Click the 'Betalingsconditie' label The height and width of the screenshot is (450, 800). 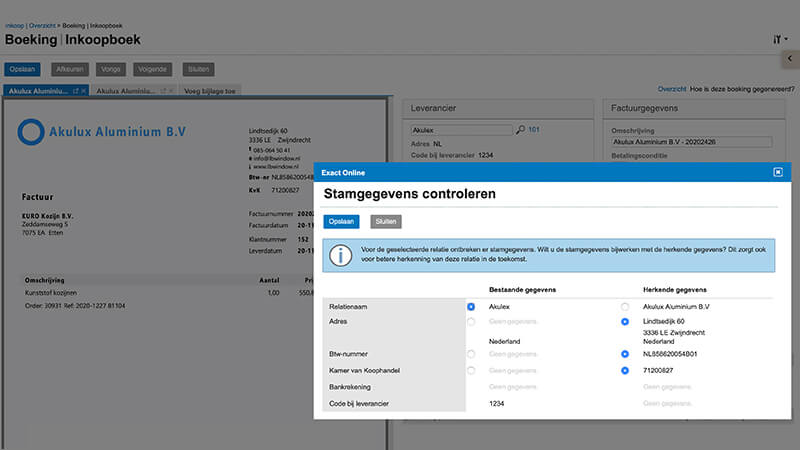coord(639,156)
